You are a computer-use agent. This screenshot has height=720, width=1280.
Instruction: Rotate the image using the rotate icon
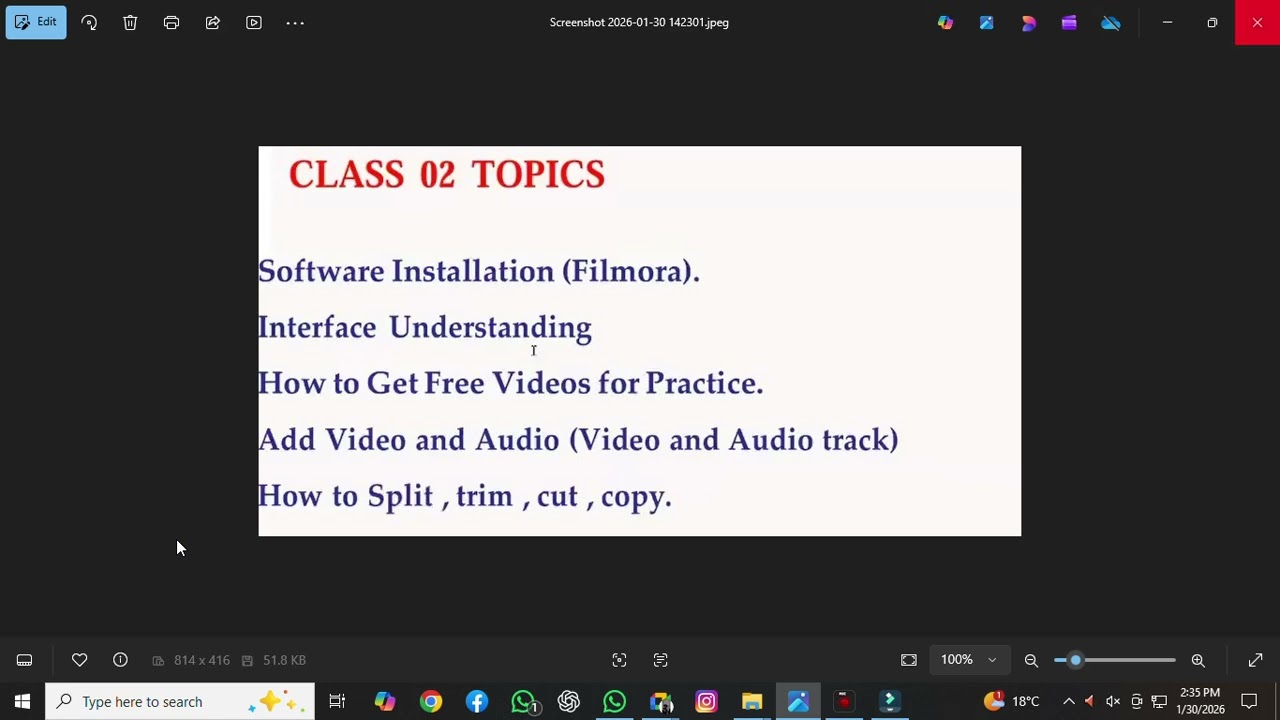tap(89, 22)
